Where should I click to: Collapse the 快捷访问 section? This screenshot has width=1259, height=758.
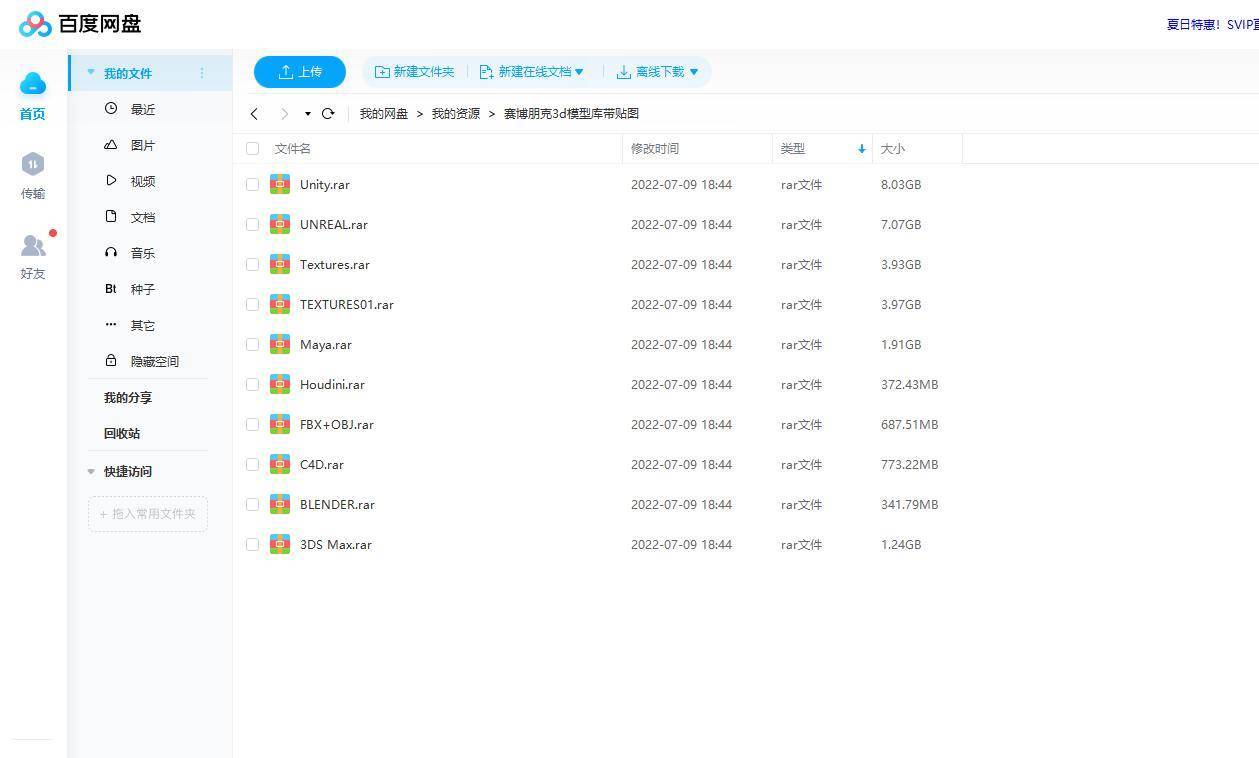point(91,471)
